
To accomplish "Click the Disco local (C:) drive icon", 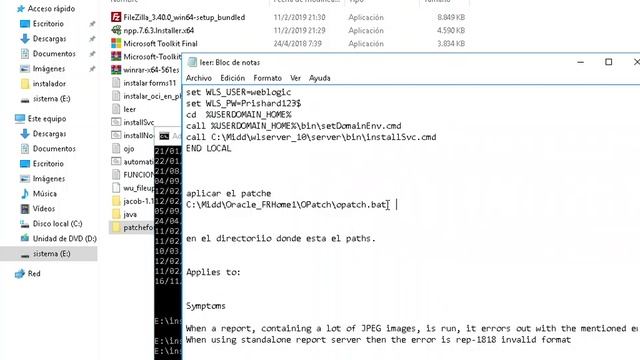I will coord(25,224).
